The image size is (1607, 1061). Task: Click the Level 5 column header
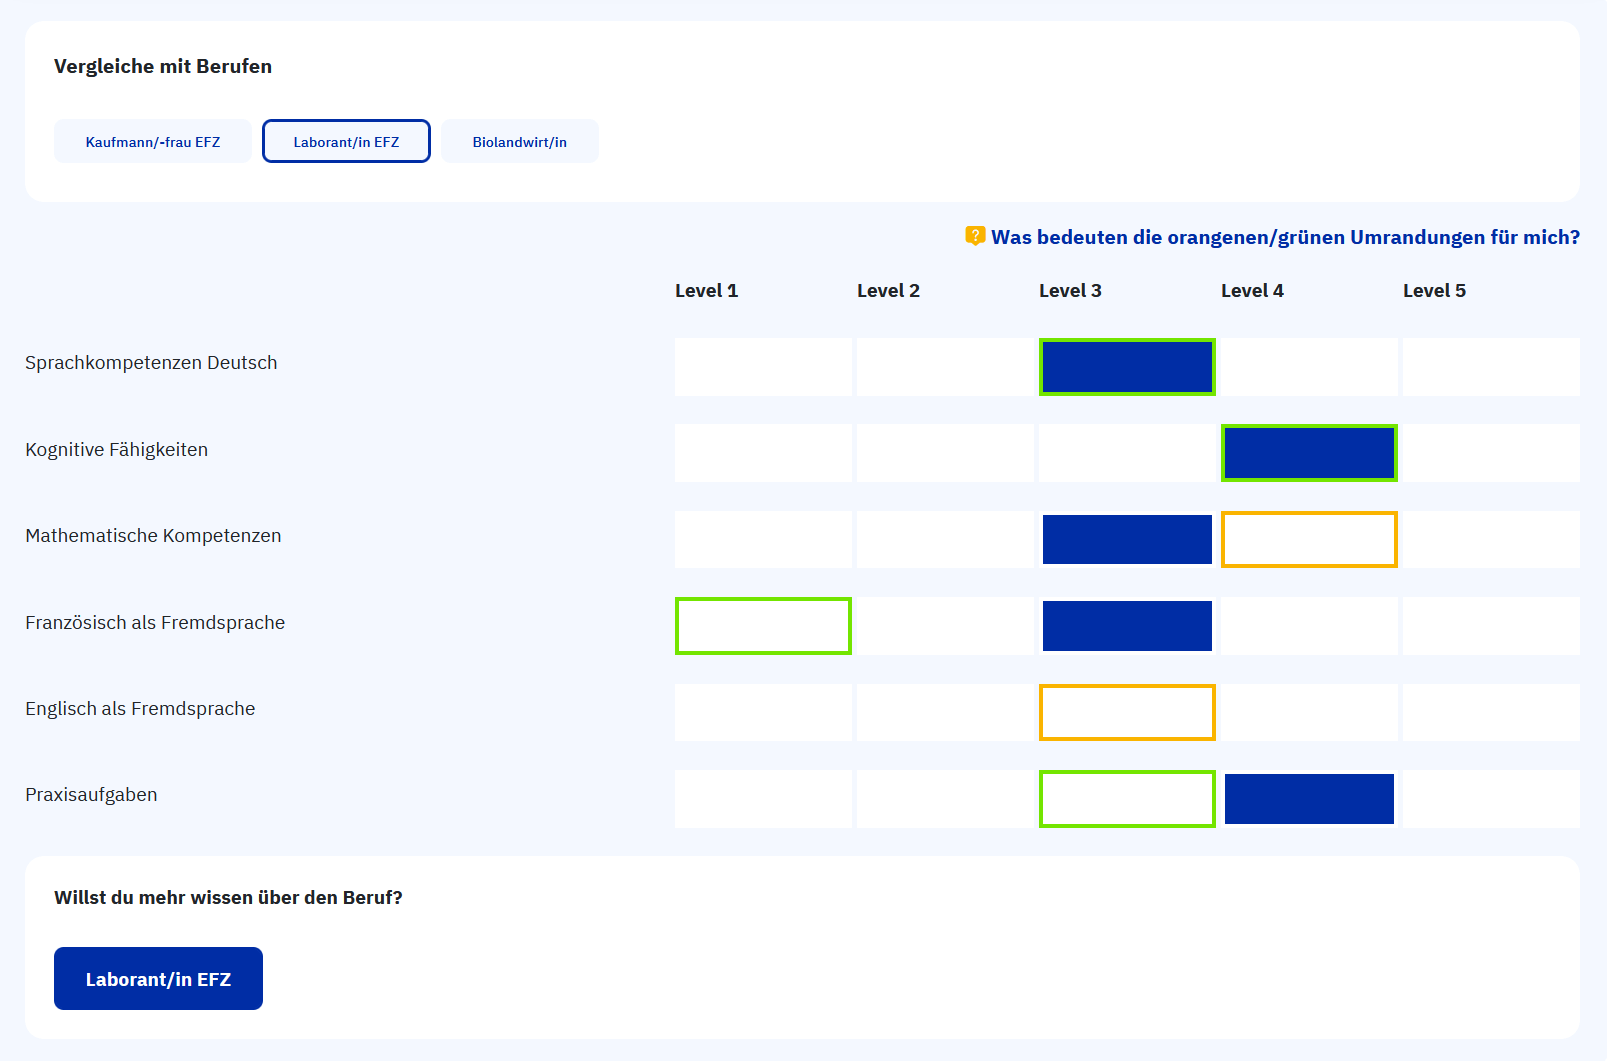coord(1435,290)
